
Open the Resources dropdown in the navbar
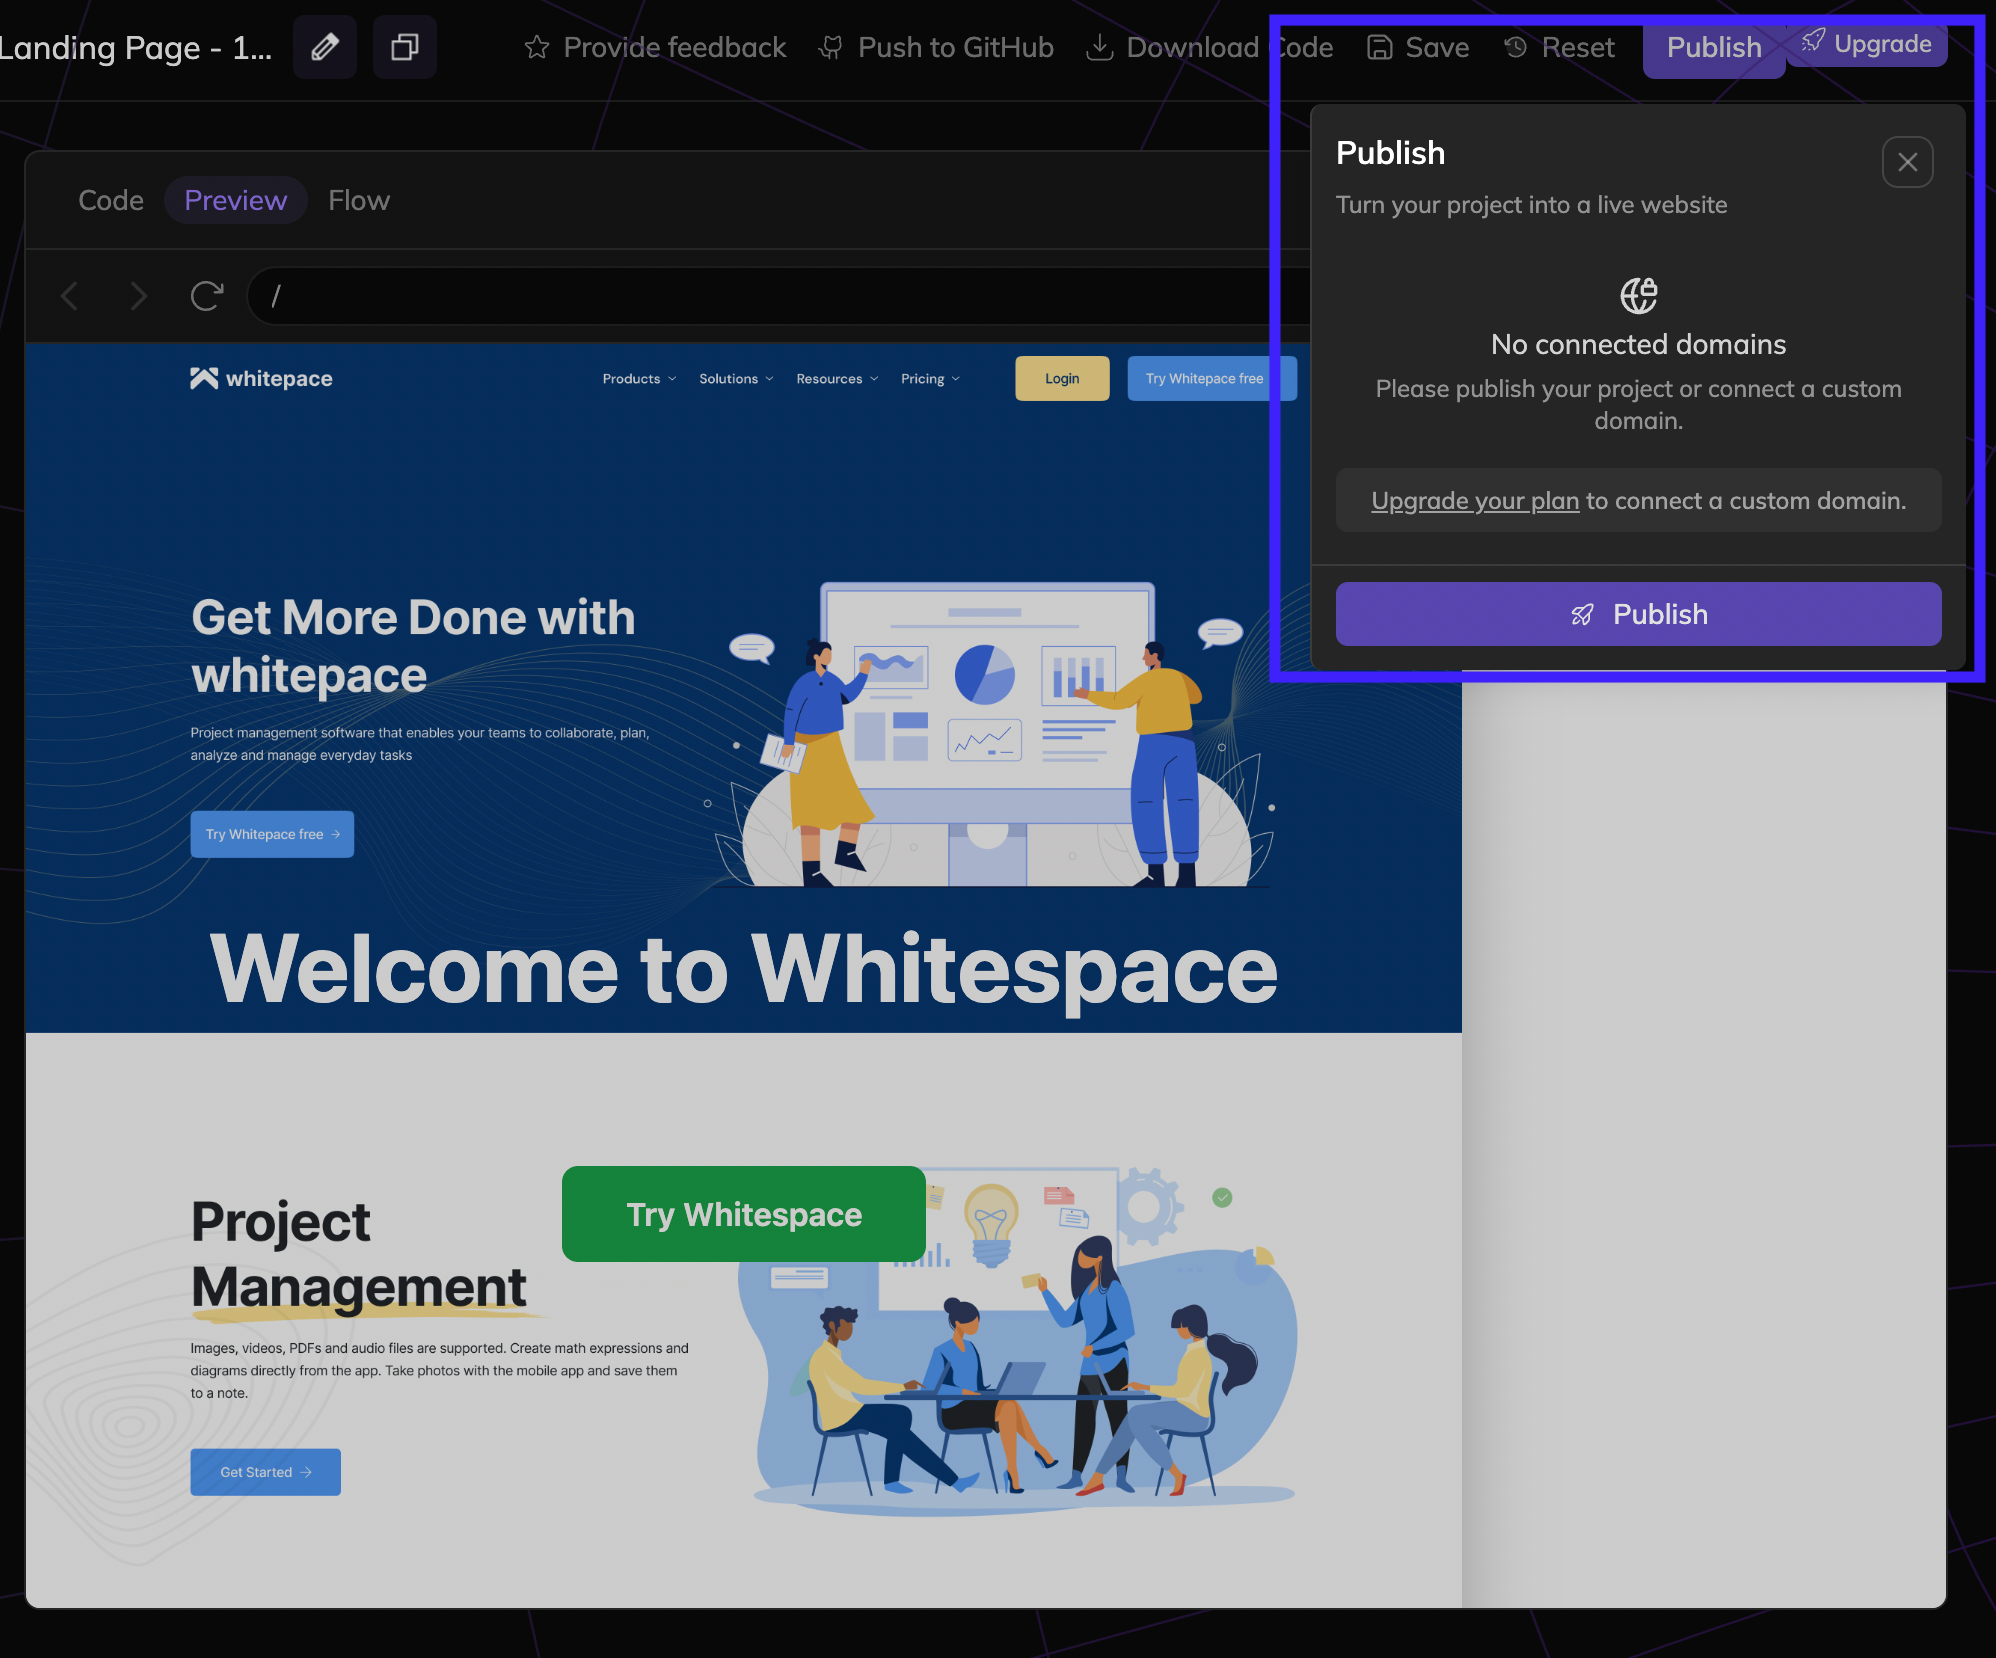pyautogui.click(x=837, y=379)
